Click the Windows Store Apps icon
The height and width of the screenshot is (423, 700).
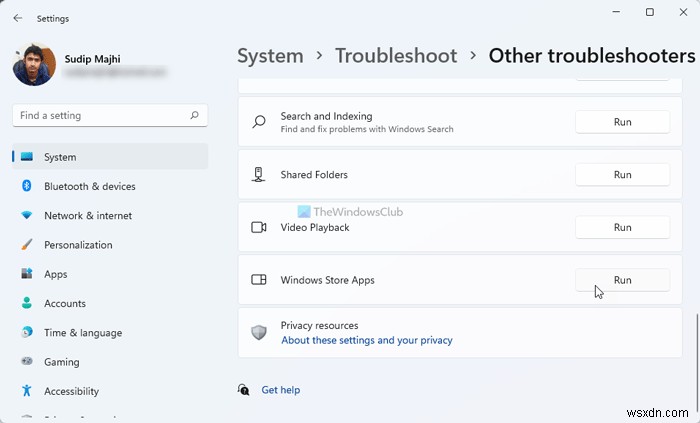(x=259, y=280)
